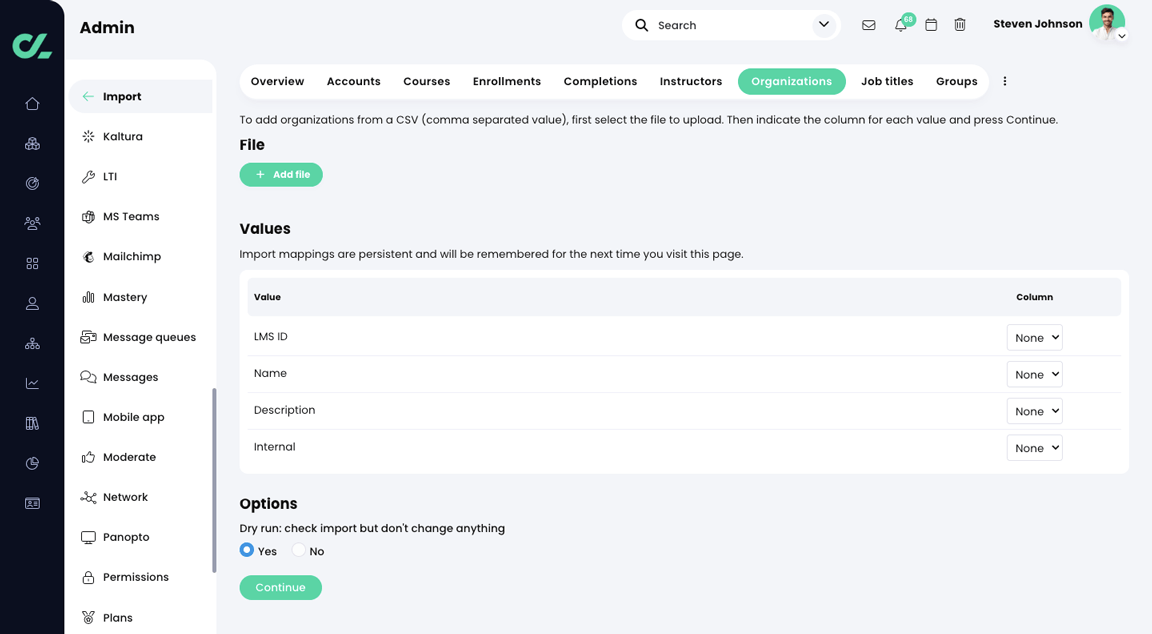
Task: Open the Enrollments tab
Action: click(507, 81)
